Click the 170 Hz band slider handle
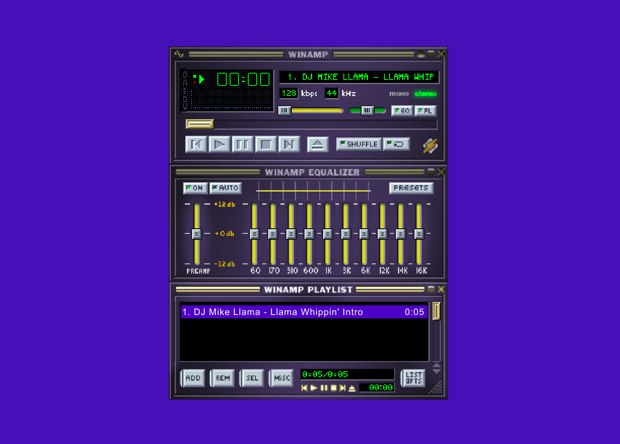 [272, 234]
